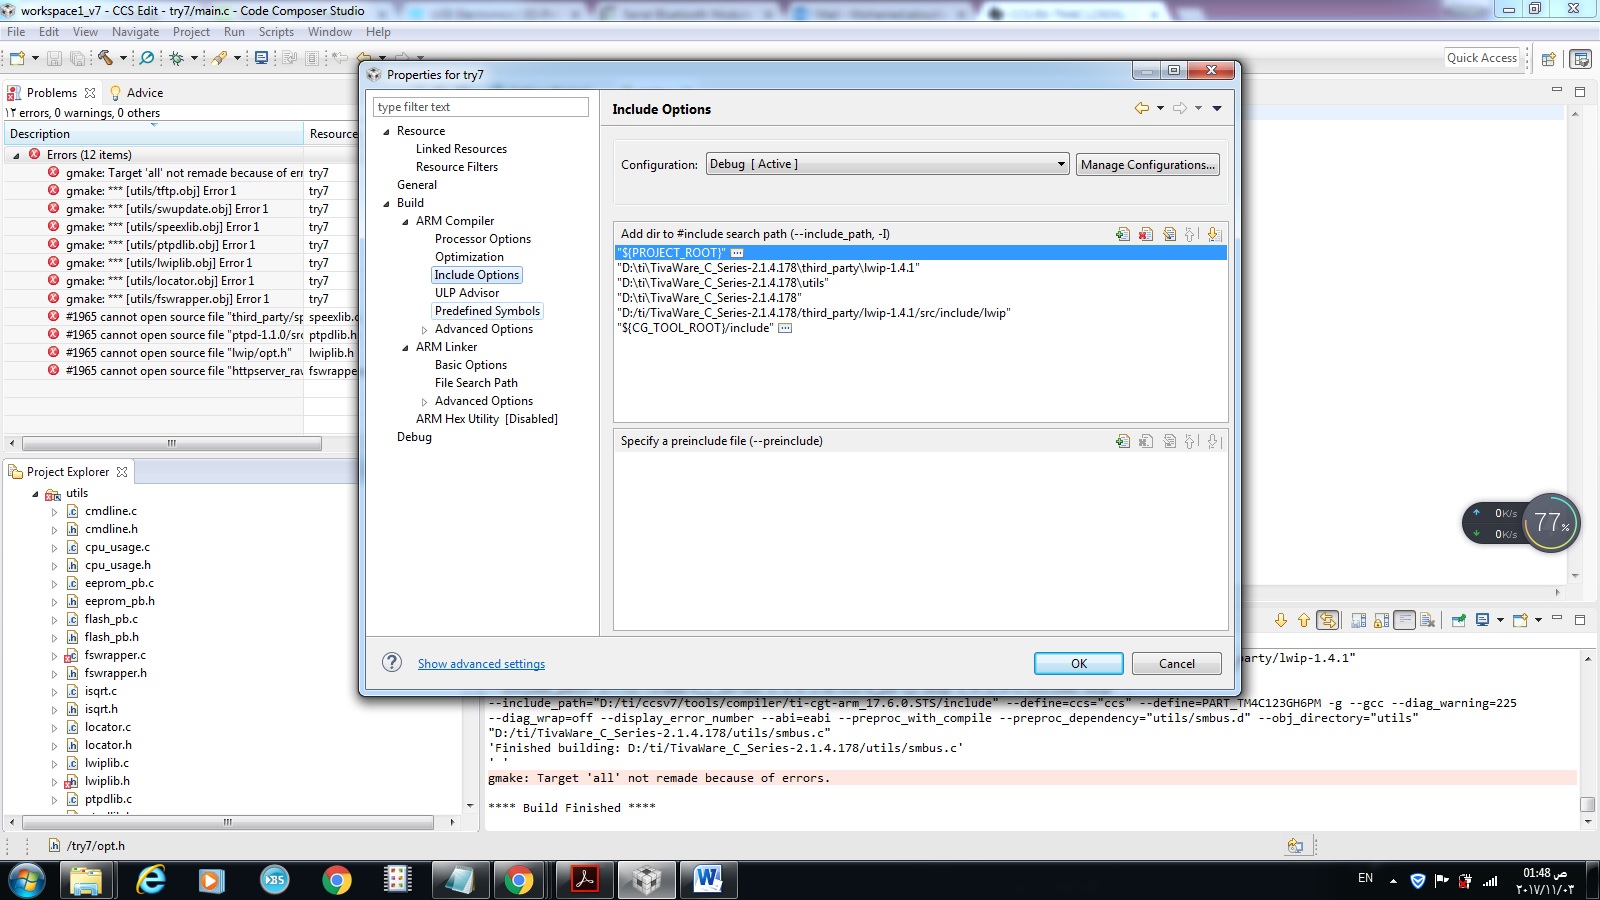Image resolution: width=1600 pixels, height=900 pixels.
Task: Click the search magnifier toolbar icon
Action: pyautogui.click(x=147, y=58)
